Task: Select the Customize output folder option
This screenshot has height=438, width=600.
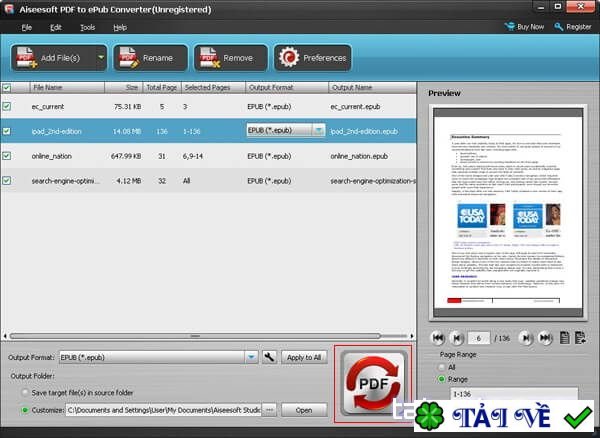Action: (x=25, y=410)
